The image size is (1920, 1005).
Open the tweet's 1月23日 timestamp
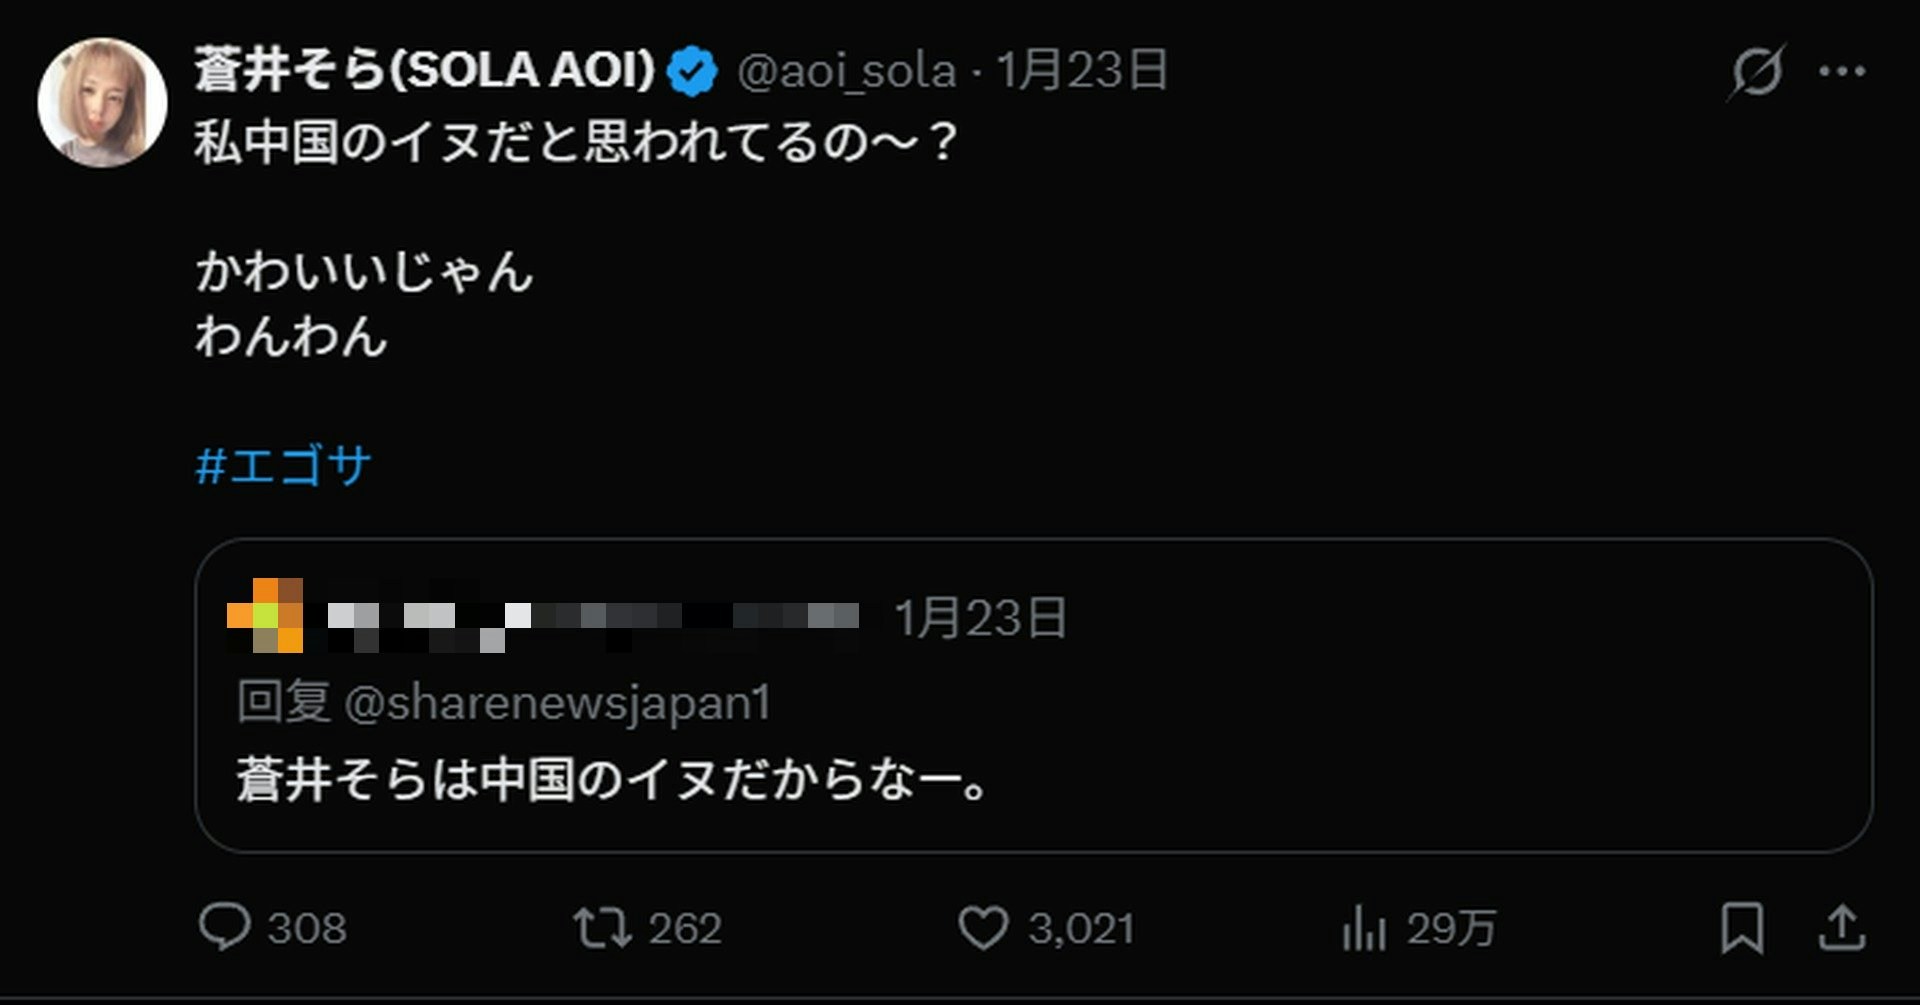[x=1082, y=70]
